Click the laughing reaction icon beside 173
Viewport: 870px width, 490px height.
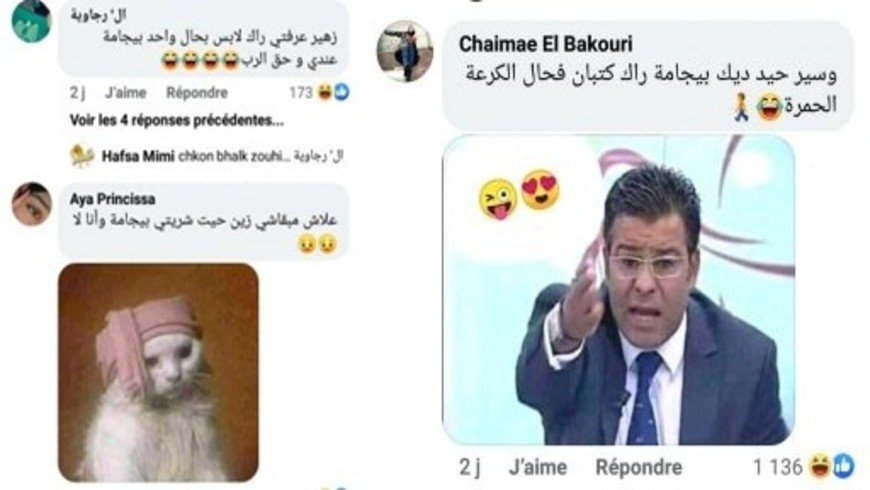(325, 92)
